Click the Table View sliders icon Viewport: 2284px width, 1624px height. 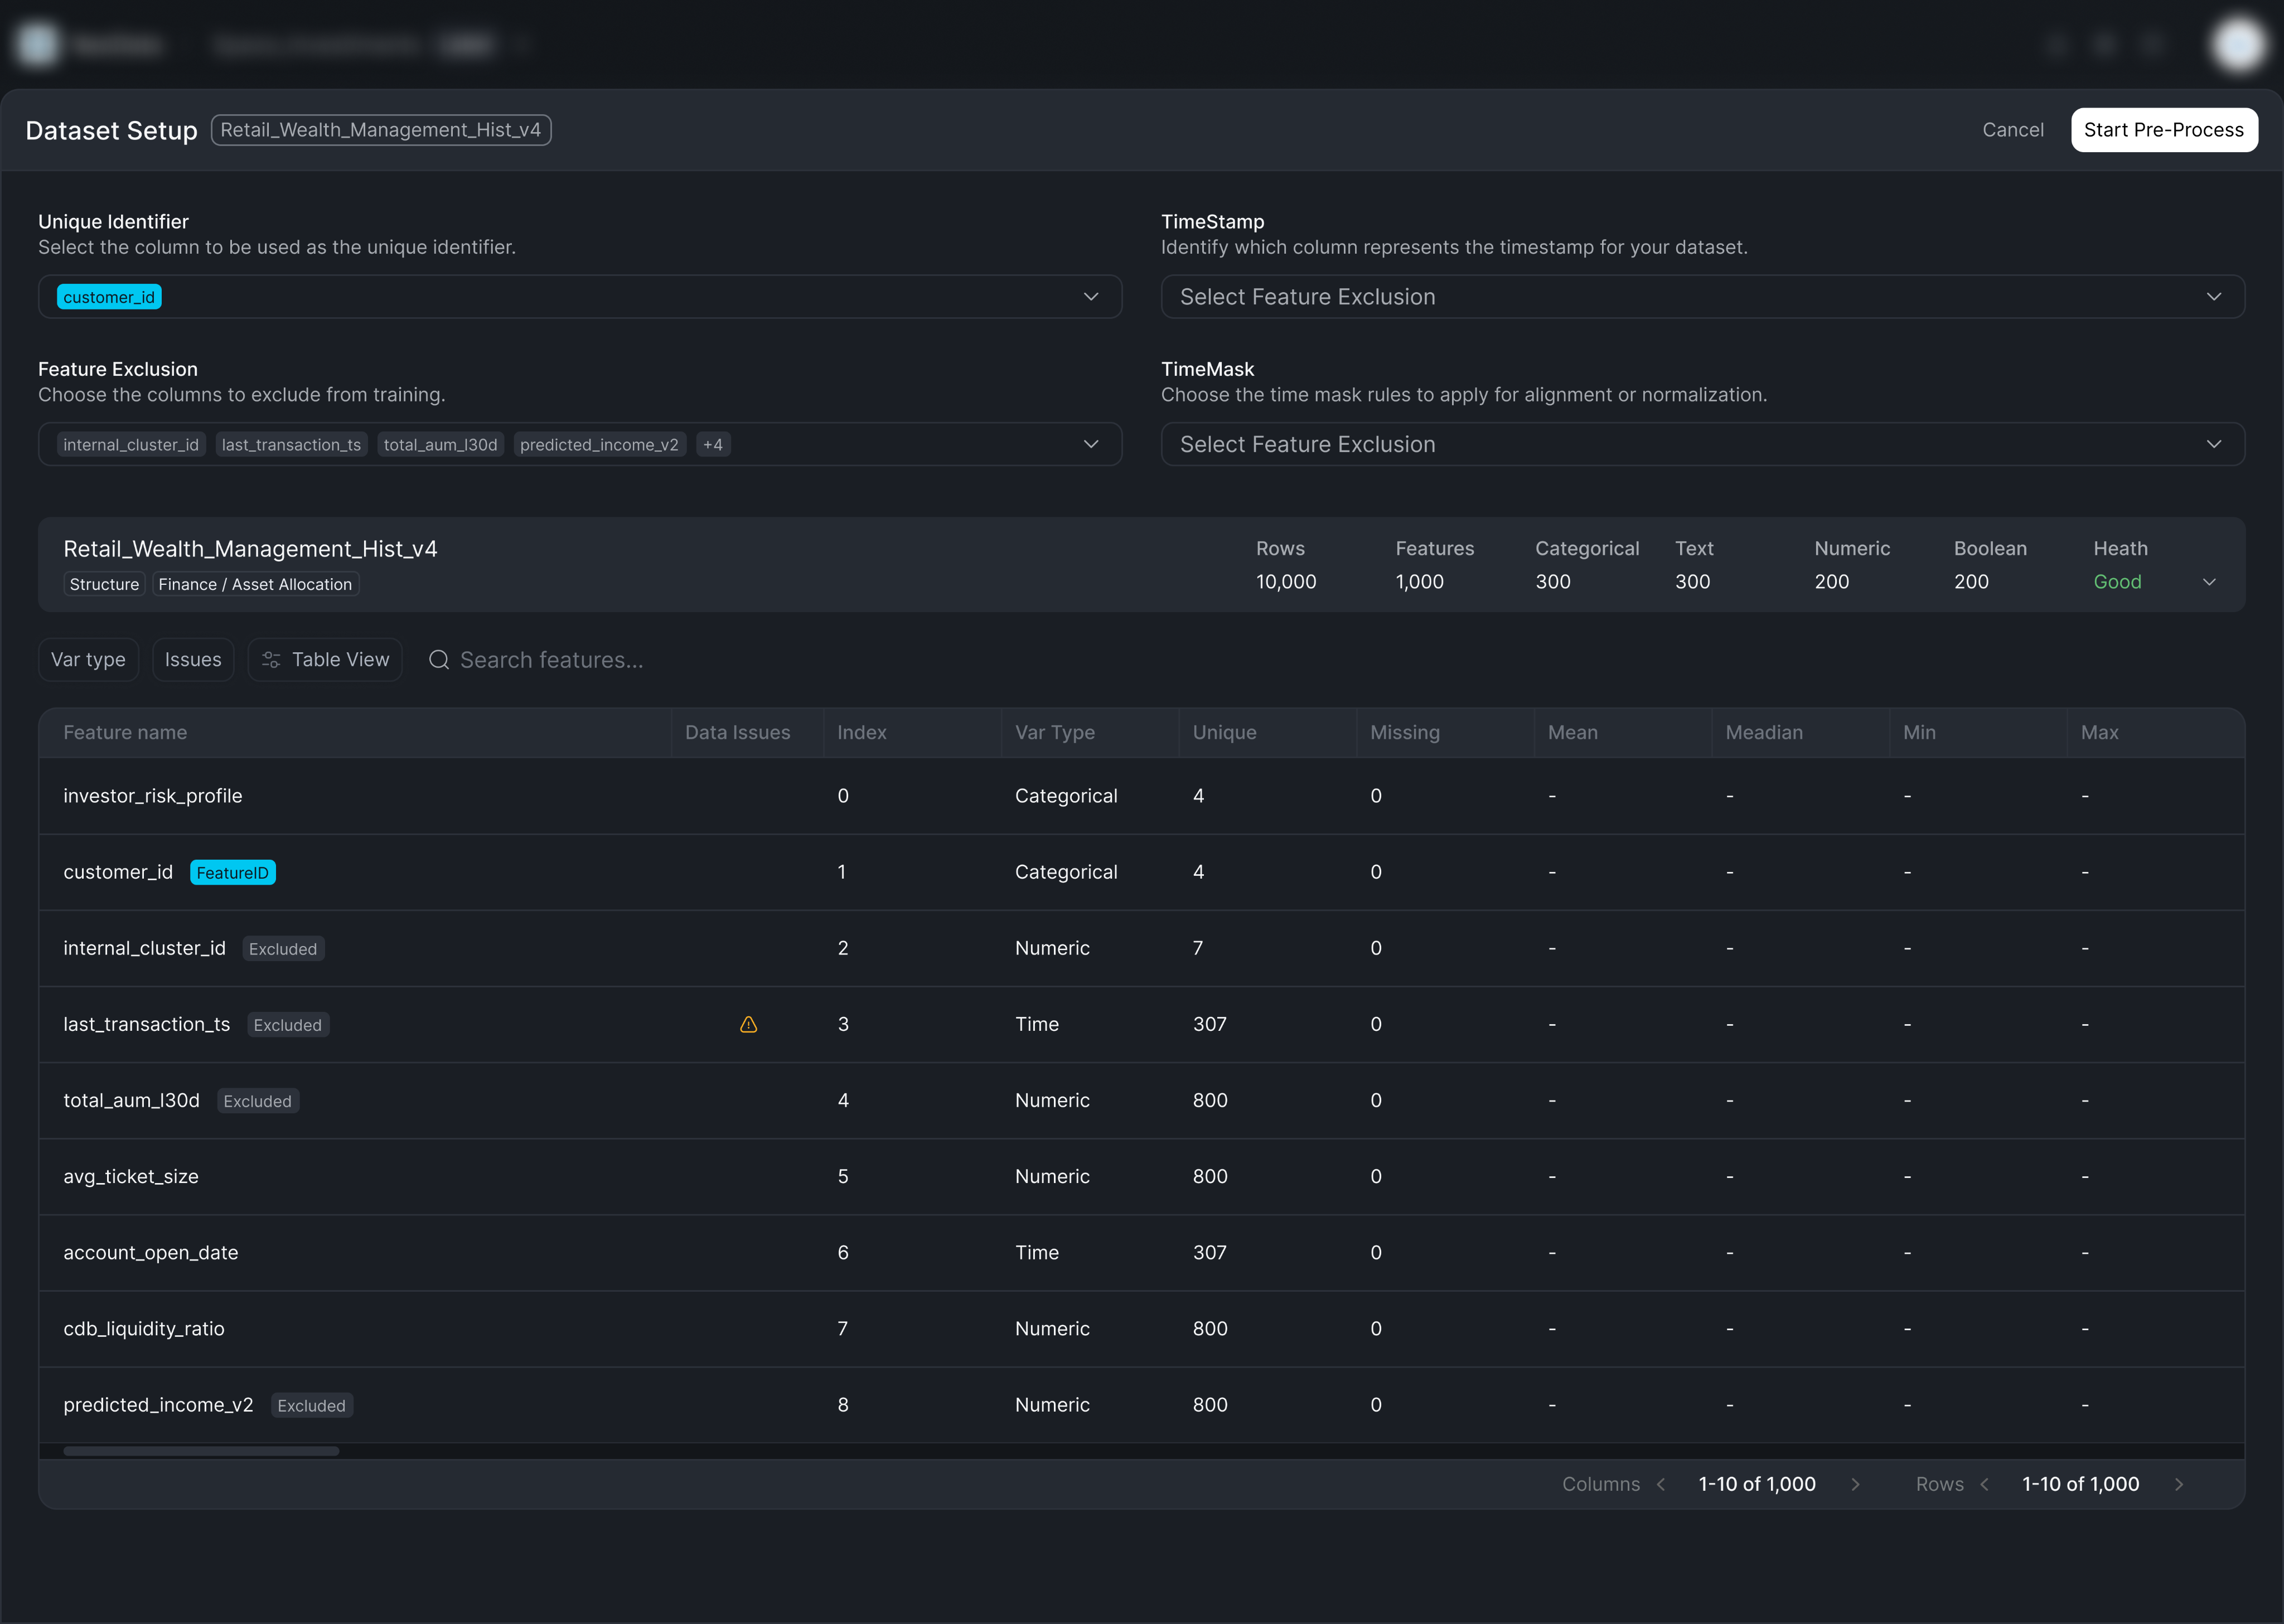click(x=271, y=660)
